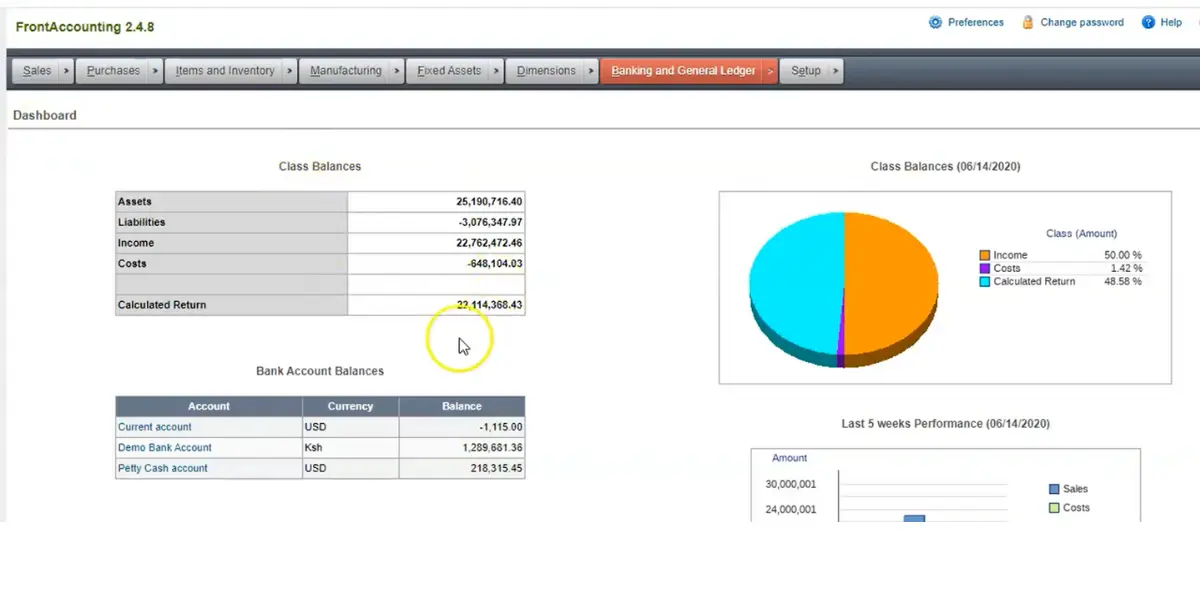Click the orange Income legend swatch

984,256
